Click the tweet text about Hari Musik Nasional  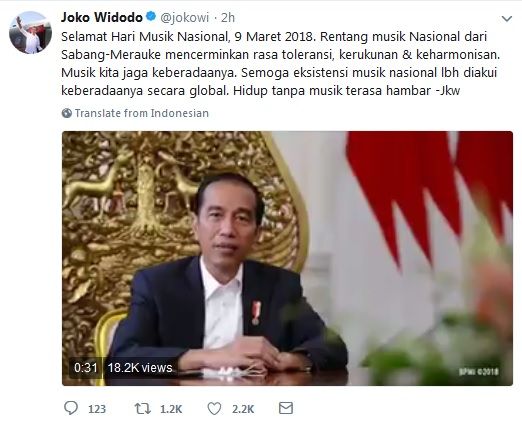tap(281, 63)
